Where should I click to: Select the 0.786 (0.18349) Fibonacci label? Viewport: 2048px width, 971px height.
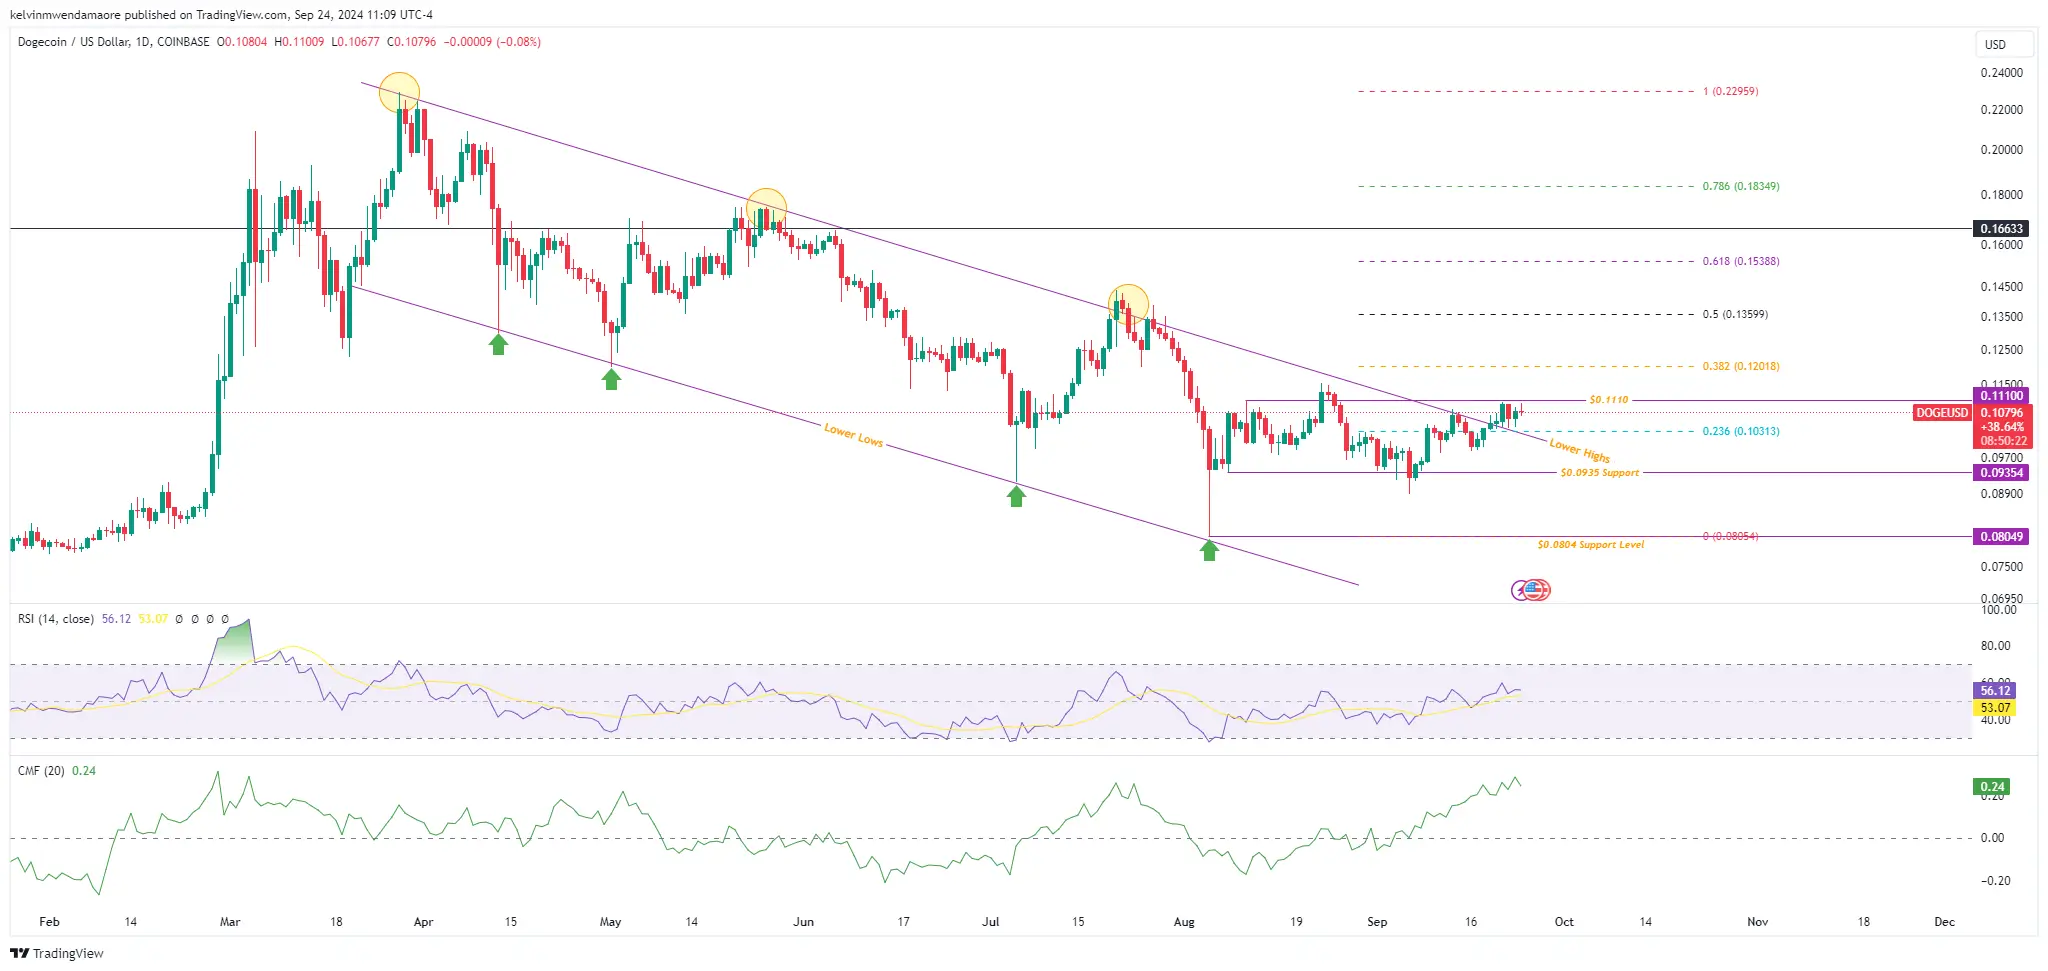(x=1741, y=186)
